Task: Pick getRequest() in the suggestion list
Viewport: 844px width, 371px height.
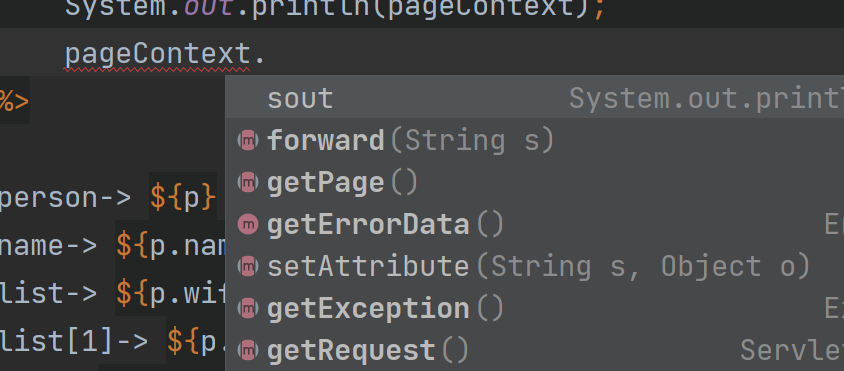Action: (534, 350)
